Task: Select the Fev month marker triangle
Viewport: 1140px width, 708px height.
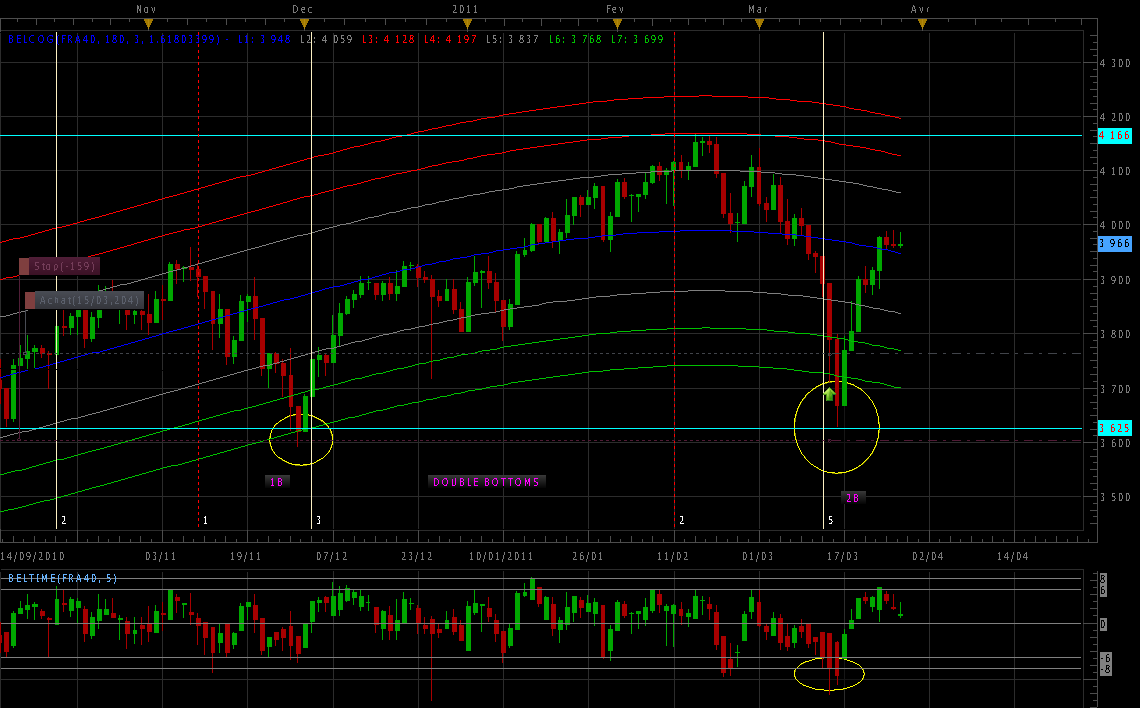Action: click(617, 23)
